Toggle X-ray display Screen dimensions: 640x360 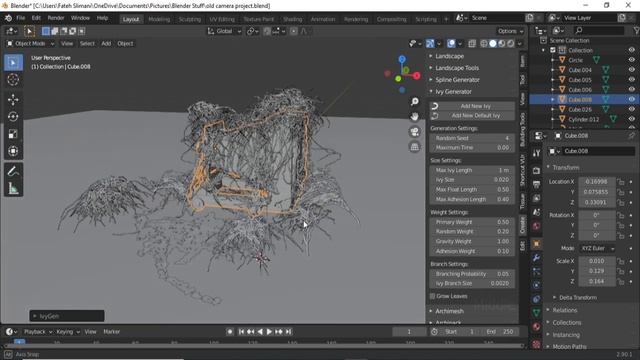click(x=472, y=43)
